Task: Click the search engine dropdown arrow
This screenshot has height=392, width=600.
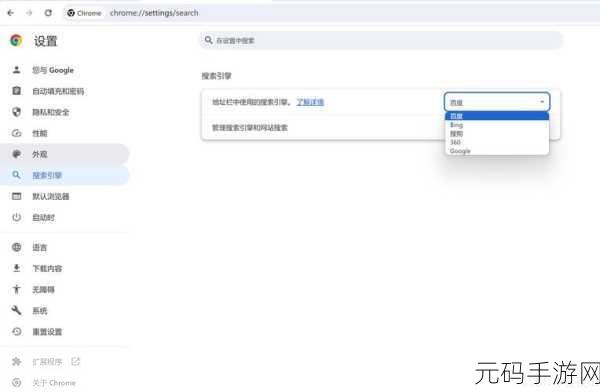Action: tap(542, 101)
